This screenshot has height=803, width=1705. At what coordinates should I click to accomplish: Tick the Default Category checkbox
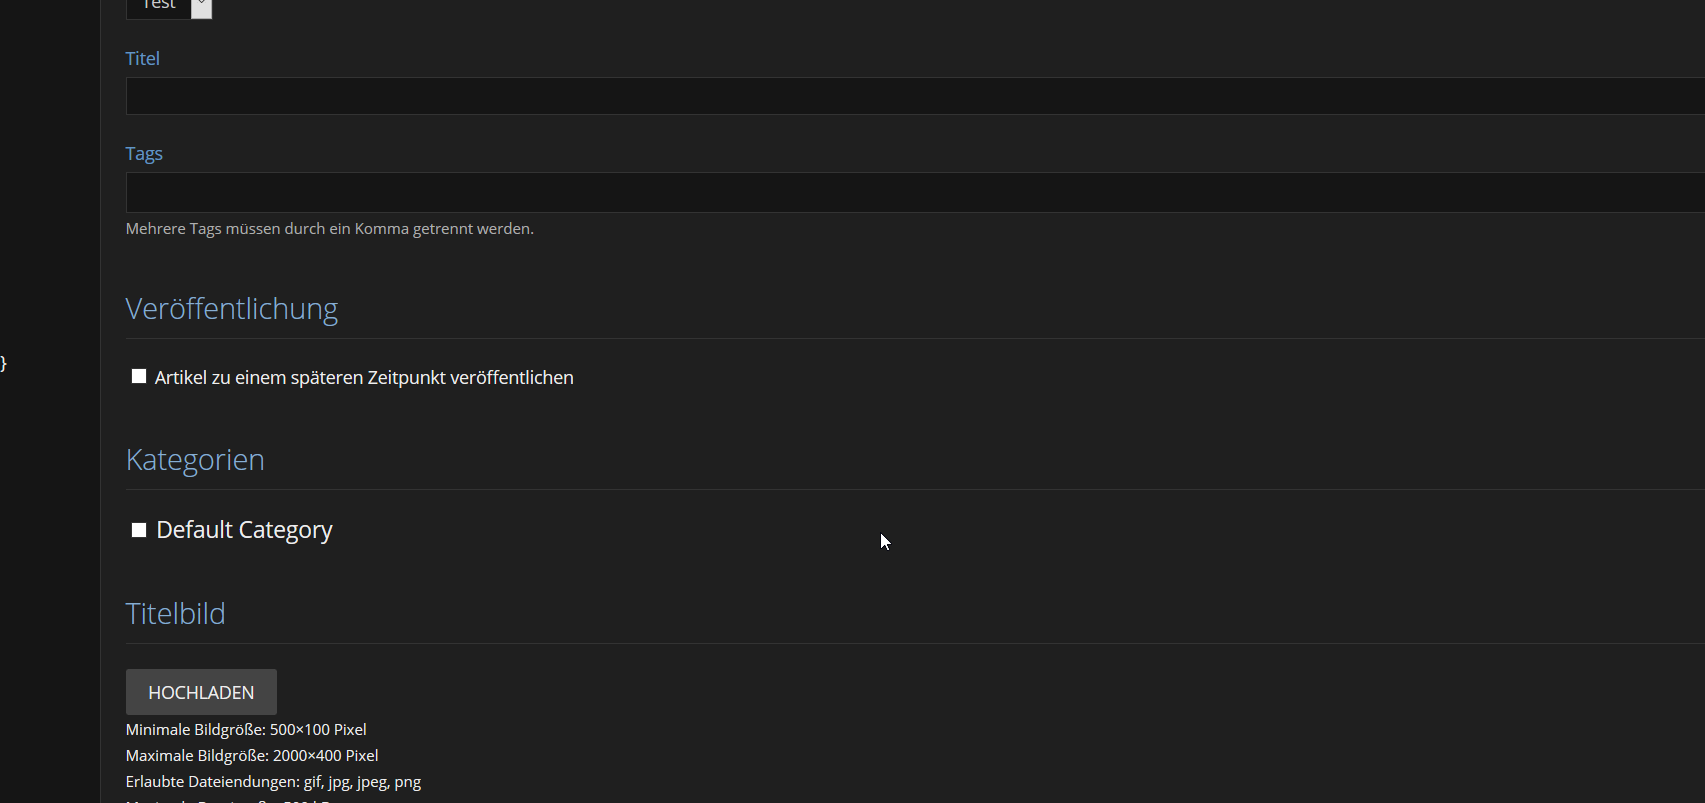139,530
